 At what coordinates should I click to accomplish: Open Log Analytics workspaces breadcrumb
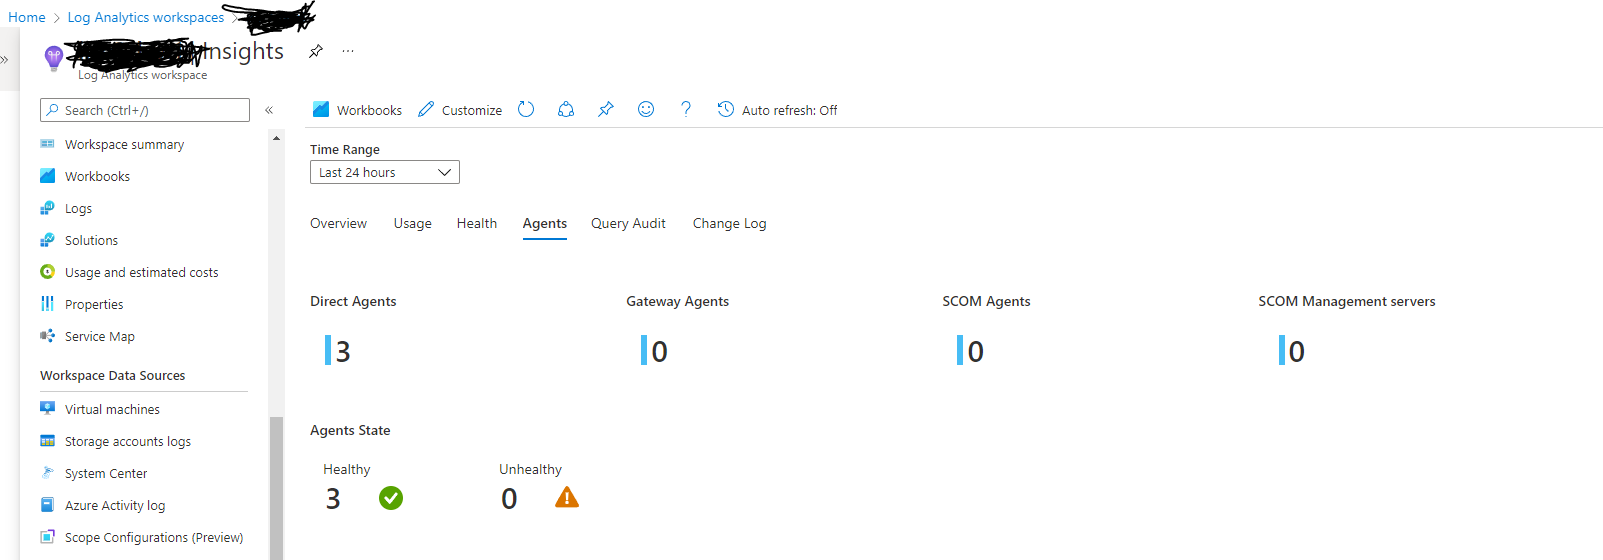(x=146, y=17)
